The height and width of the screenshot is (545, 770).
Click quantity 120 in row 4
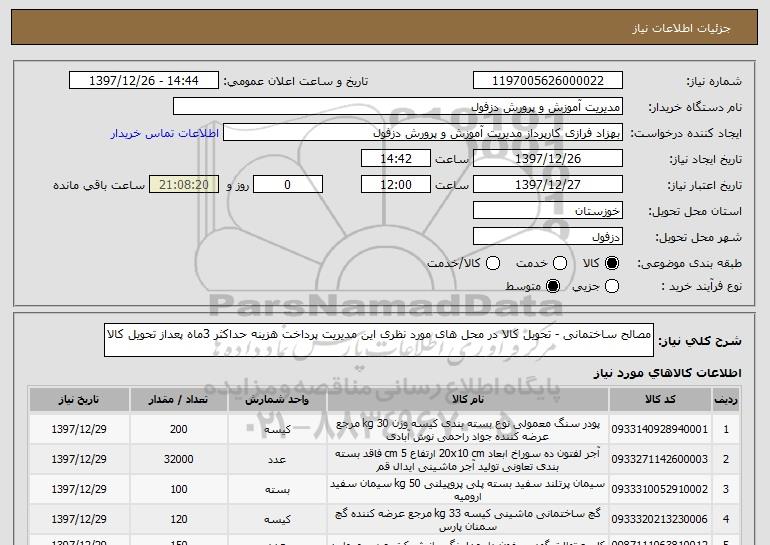pyautogui.click(x=179, y=519)
